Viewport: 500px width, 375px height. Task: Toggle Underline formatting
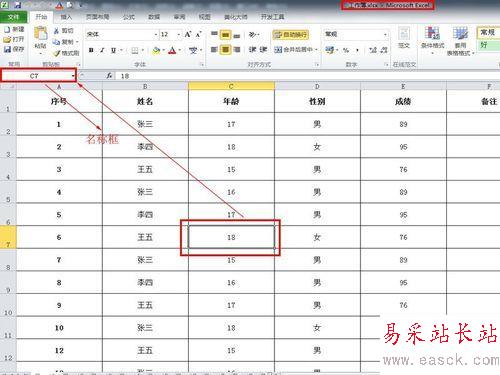[113, 50]
